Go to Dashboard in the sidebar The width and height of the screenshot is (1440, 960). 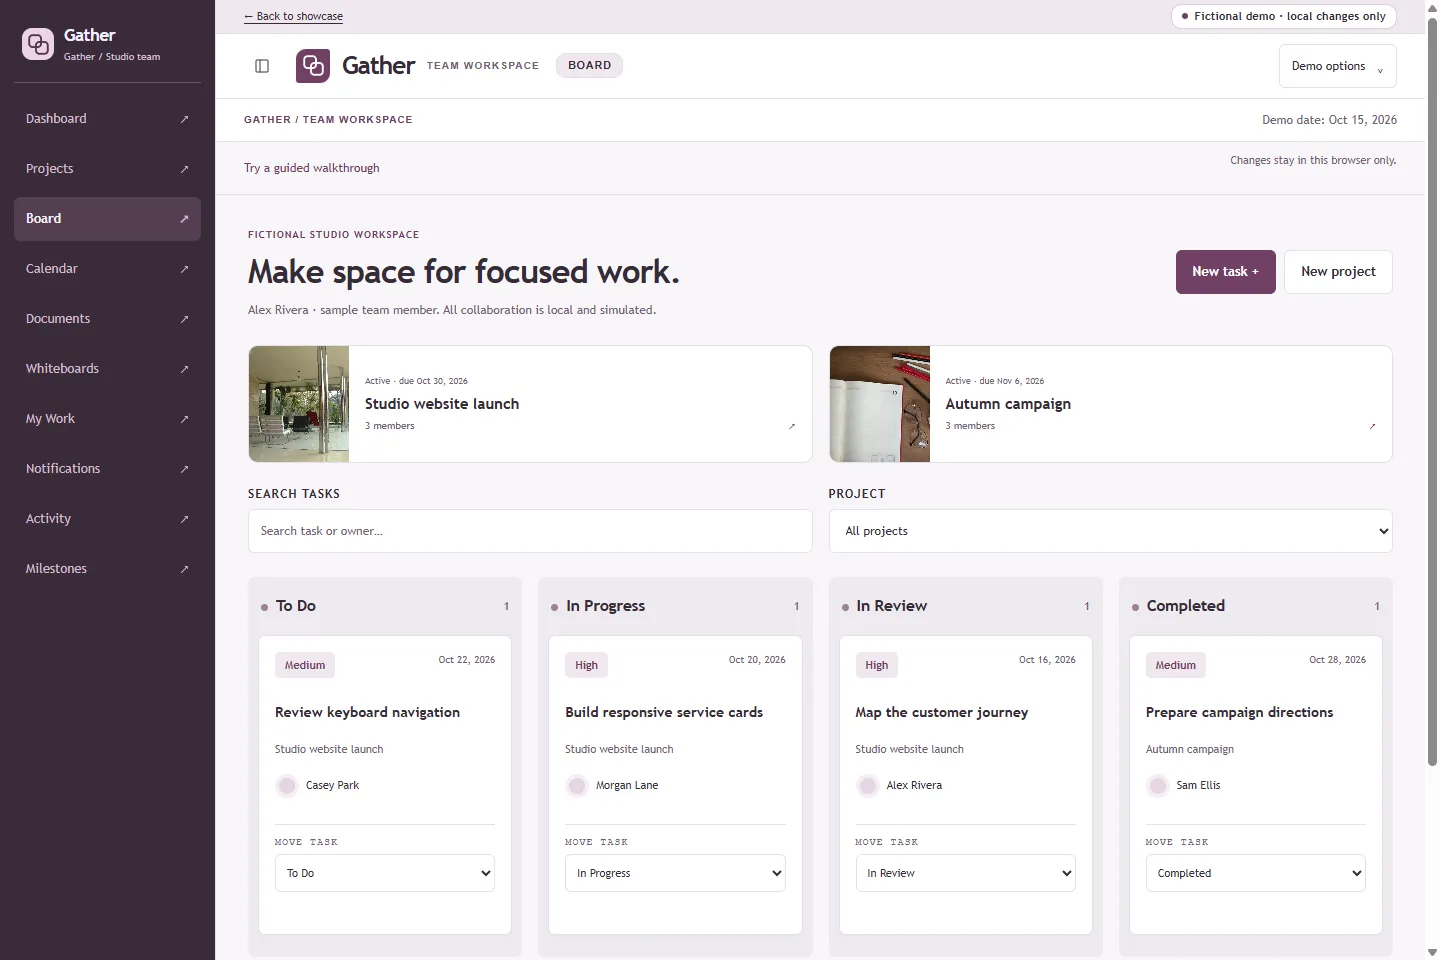pos(107,119)
